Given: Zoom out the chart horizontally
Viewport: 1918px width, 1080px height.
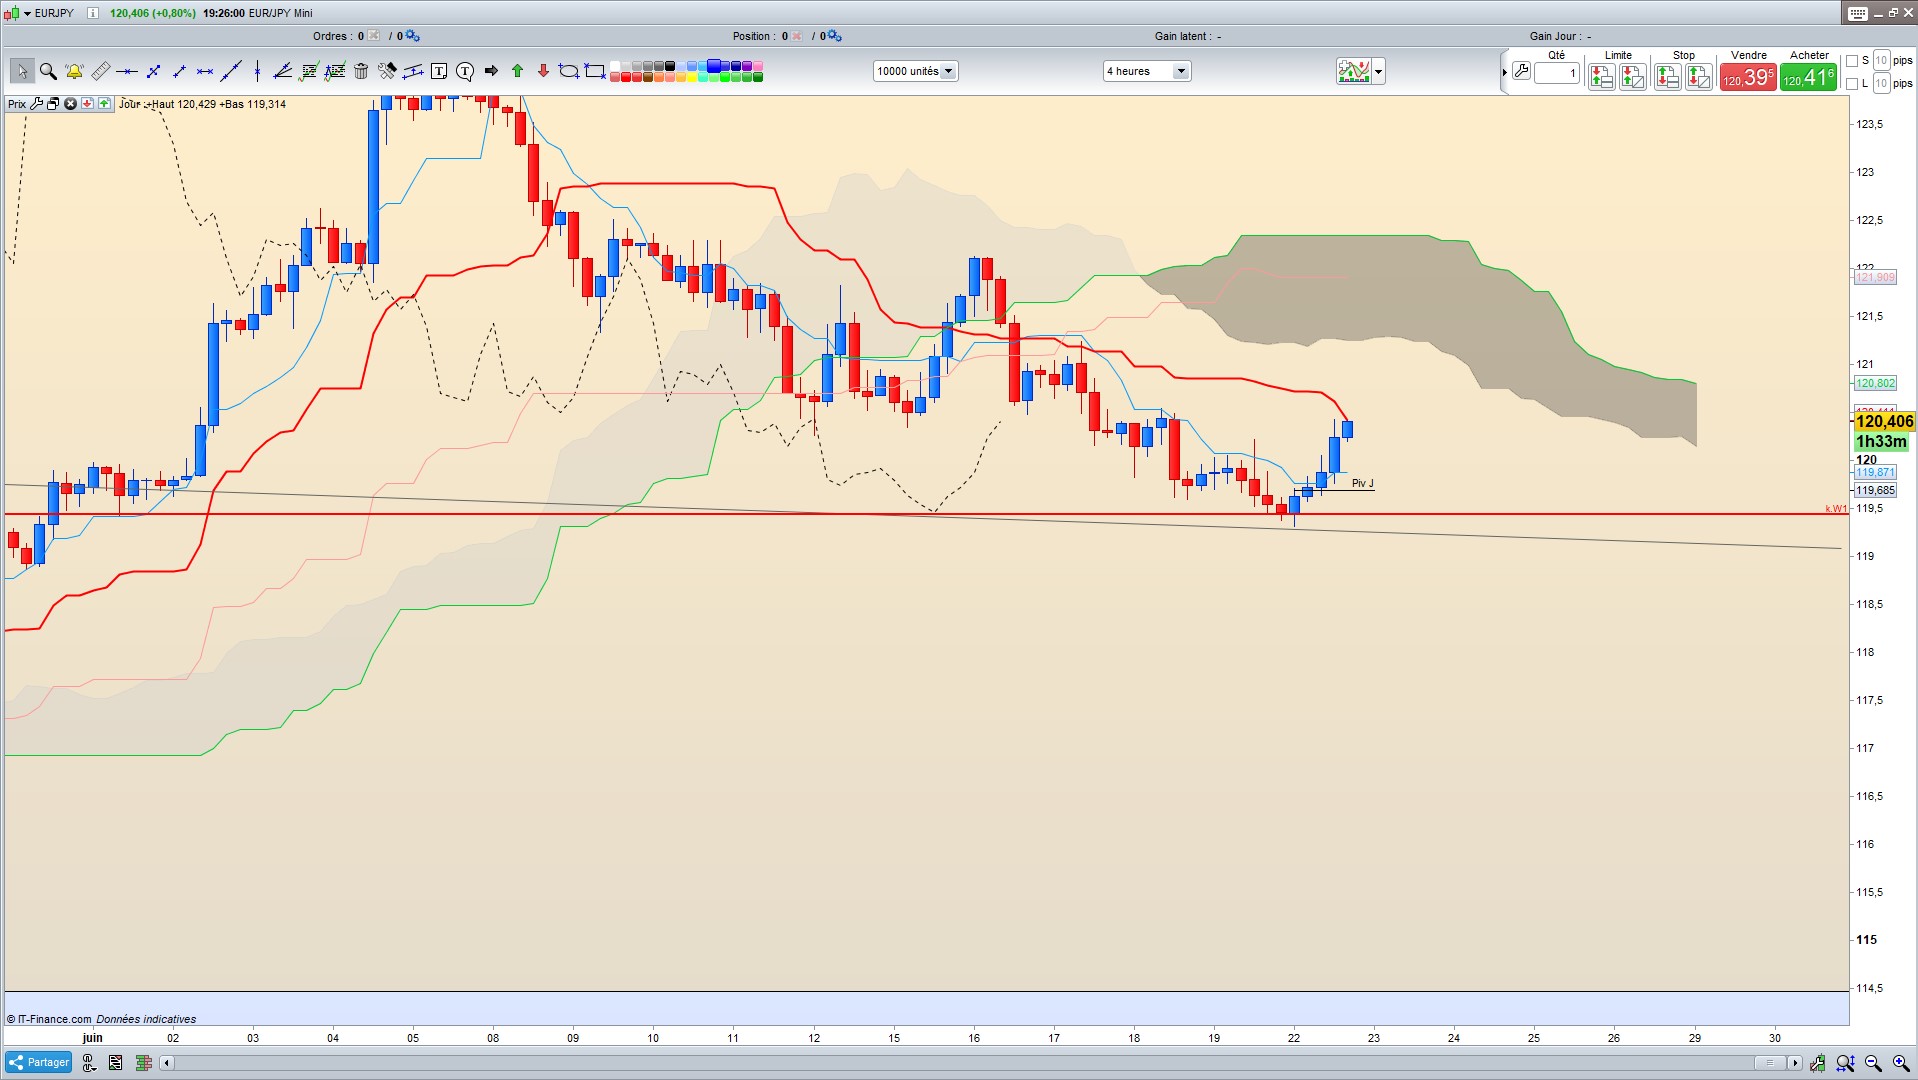Looking at the screenshot, I should tap(1873, 1063).
